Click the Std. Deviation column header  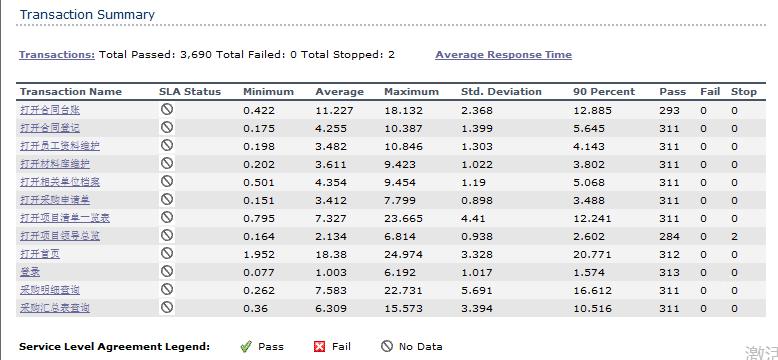[x=501, y=92]
